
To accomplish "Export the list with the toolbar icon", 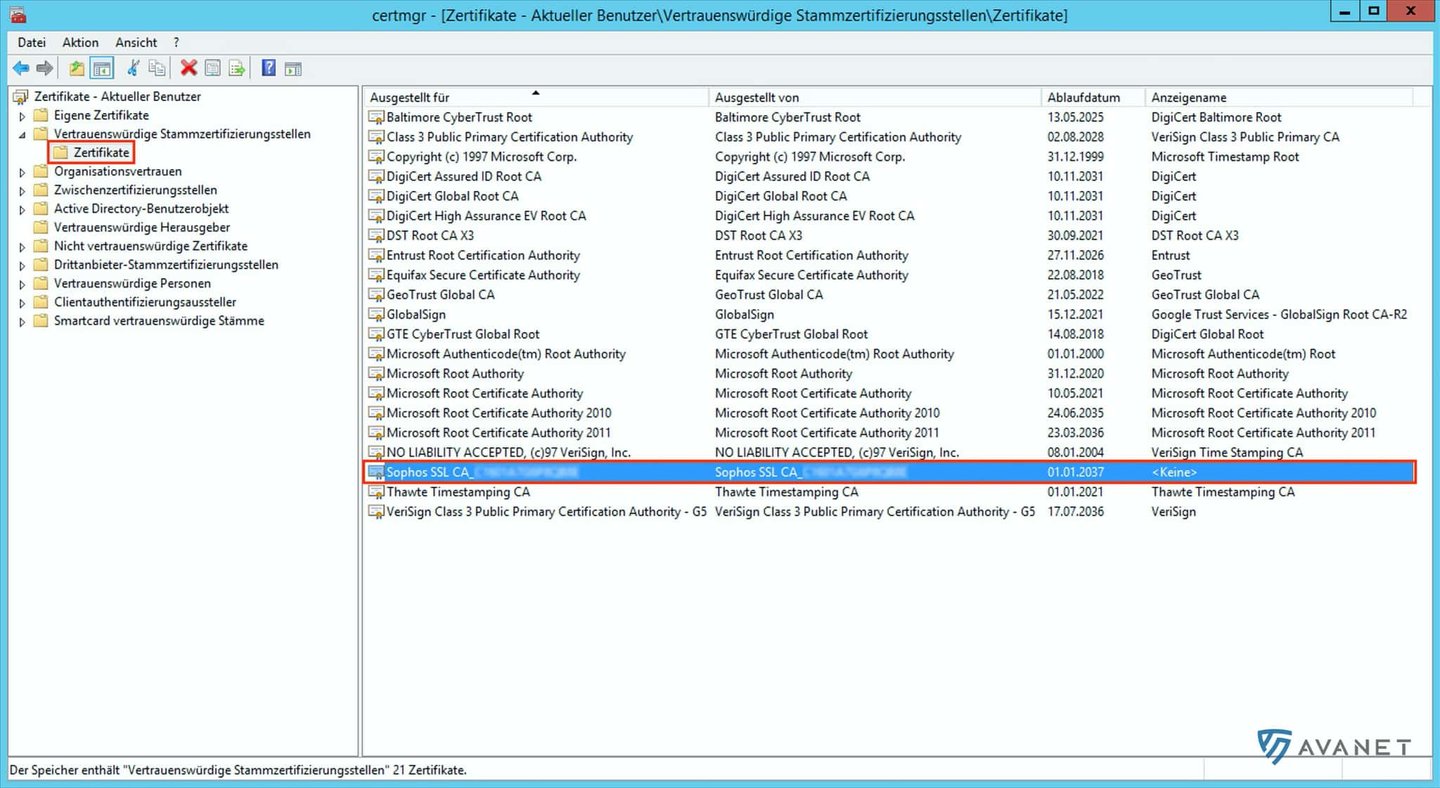I will coord(237,68).
